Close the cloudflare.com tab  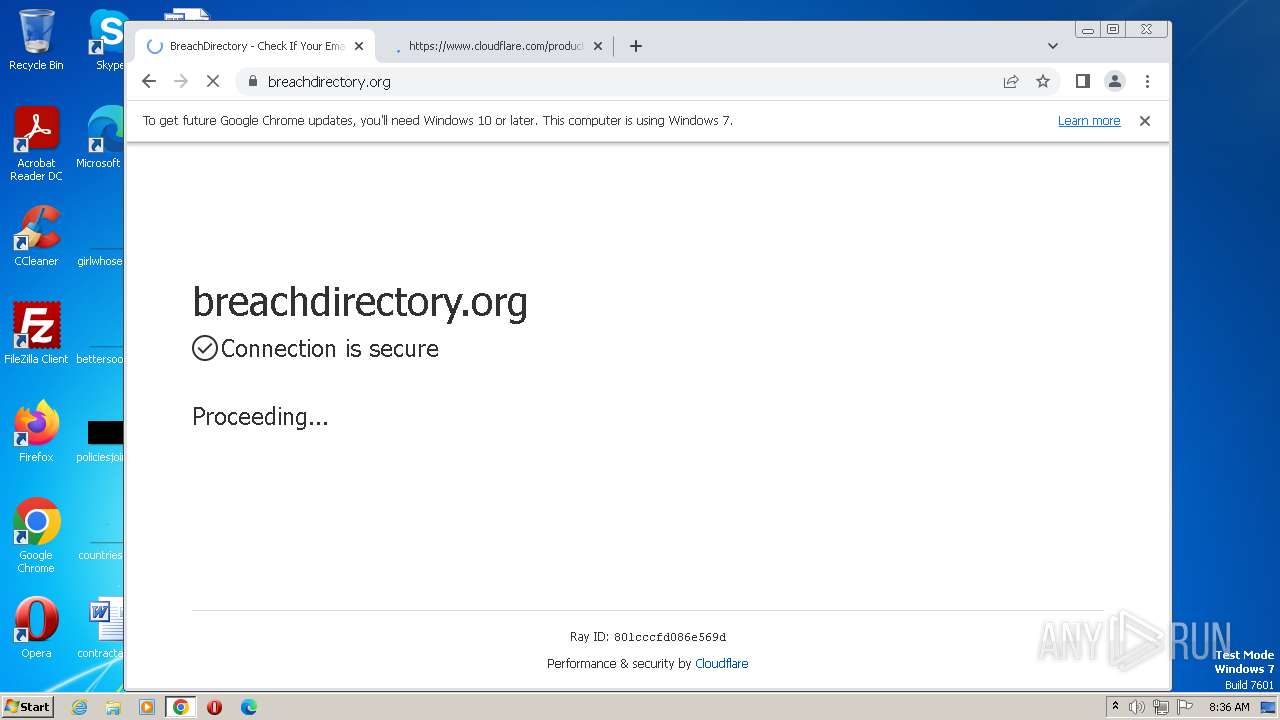point(598,46)
